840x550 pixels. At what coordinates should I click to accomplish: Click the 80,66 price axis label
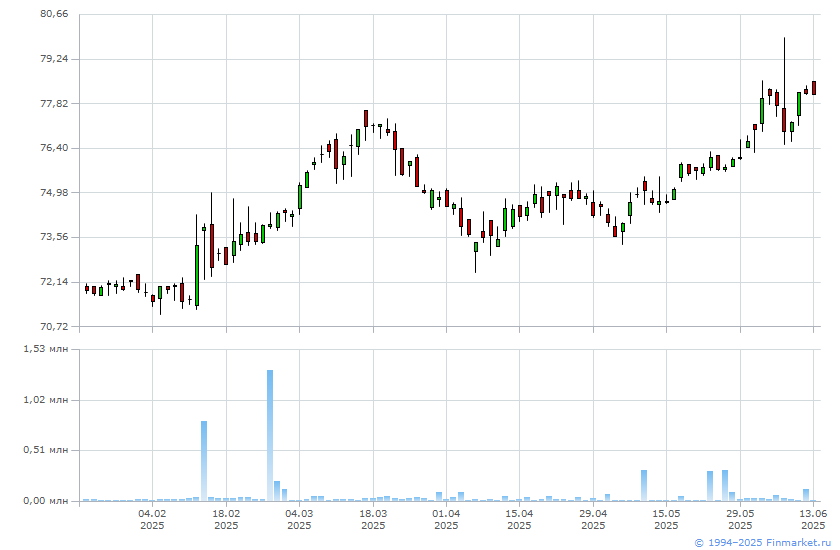(x=55, y=14)
